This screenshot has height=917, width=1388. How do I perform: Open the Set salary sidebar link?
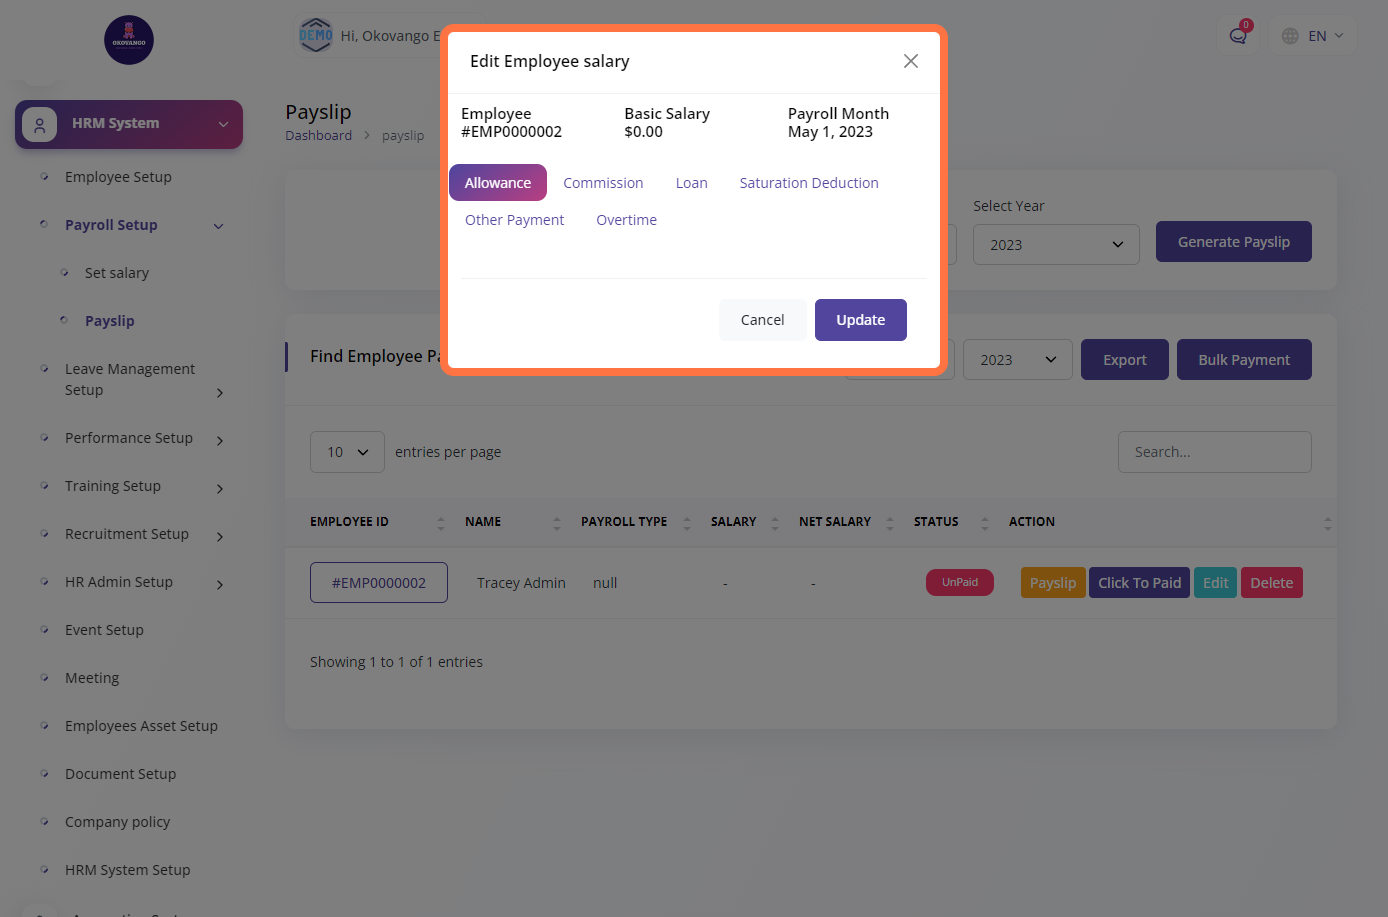pos(117,273)
